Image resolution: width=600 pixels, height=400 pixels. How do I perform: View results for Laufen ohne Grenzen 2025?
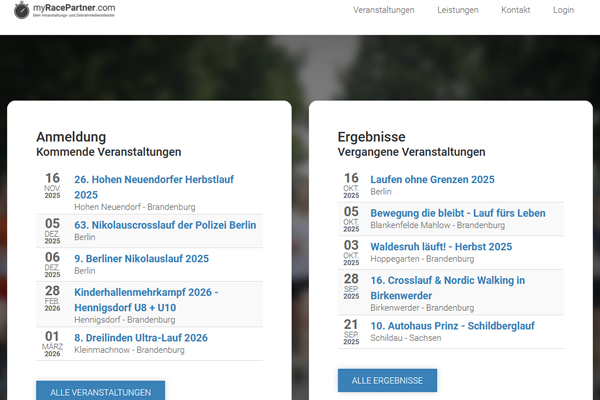coord(432,180)
